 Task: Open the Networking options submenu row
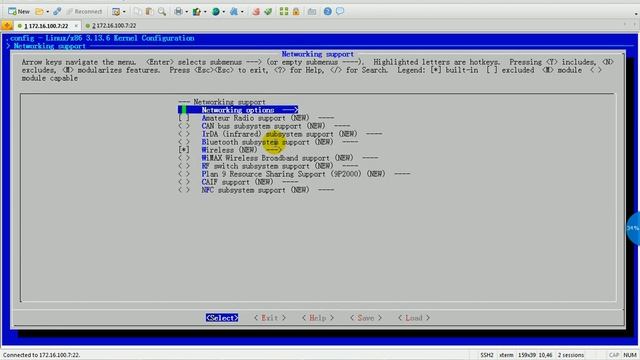click(238, 110)
